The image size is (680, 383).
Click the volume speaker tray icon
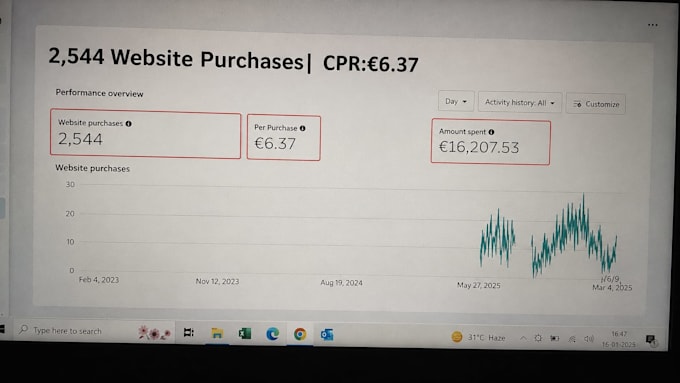coord(589,339)
